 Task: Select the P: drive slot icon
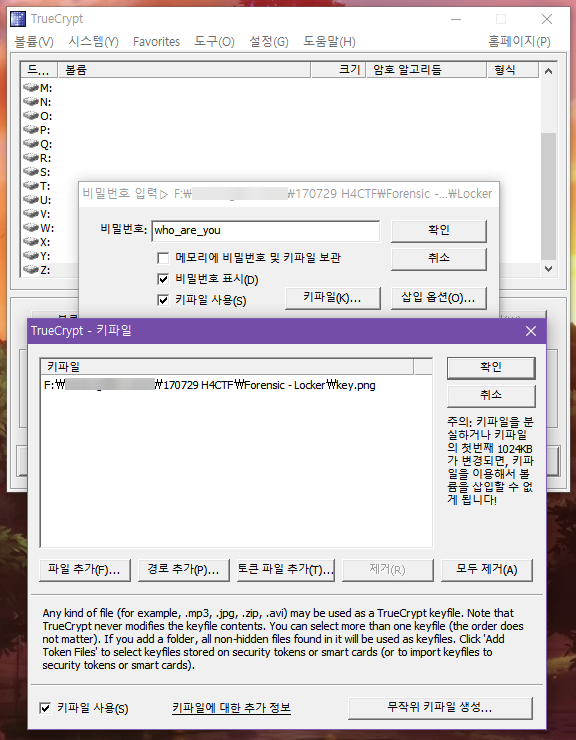pyautogui.click(x=31, y=130)
